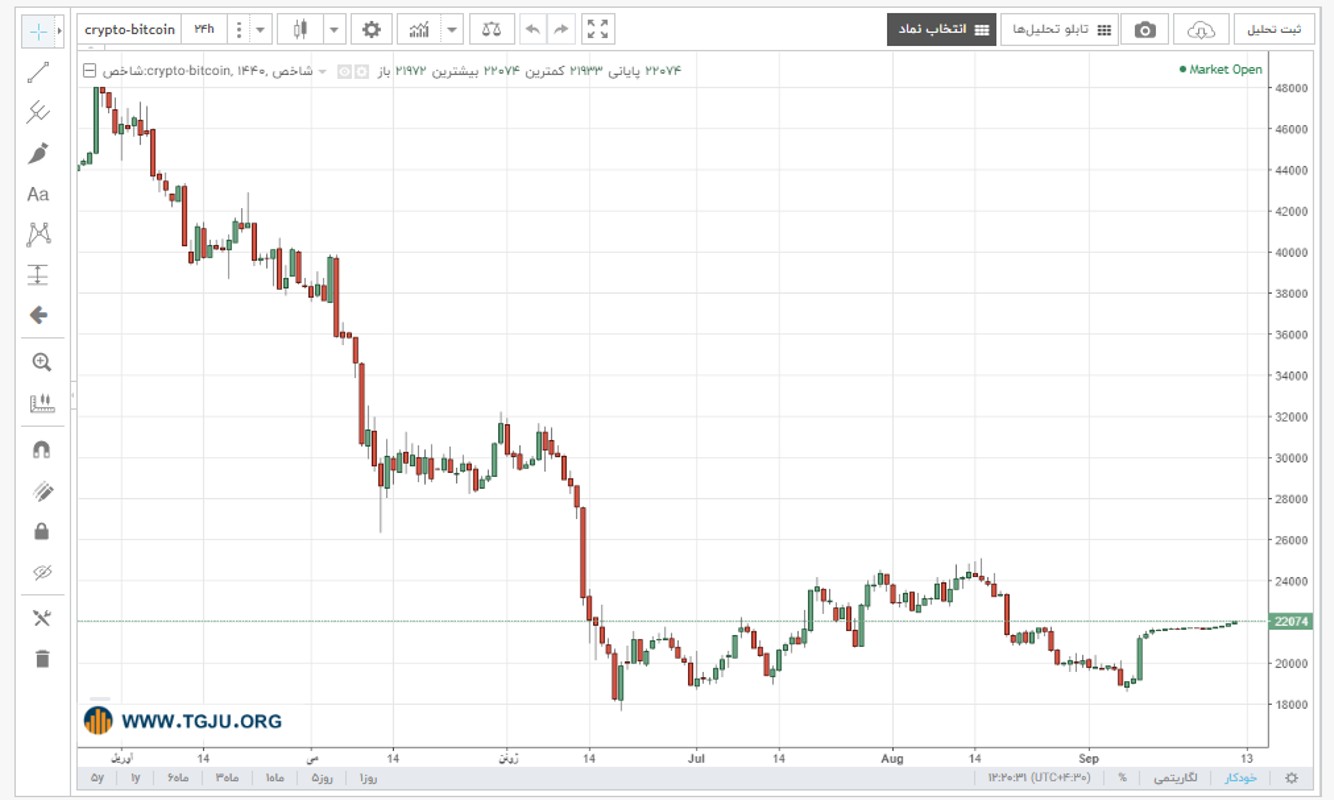
Task: Take a chart snapshot with camera
Action: 1145,30
